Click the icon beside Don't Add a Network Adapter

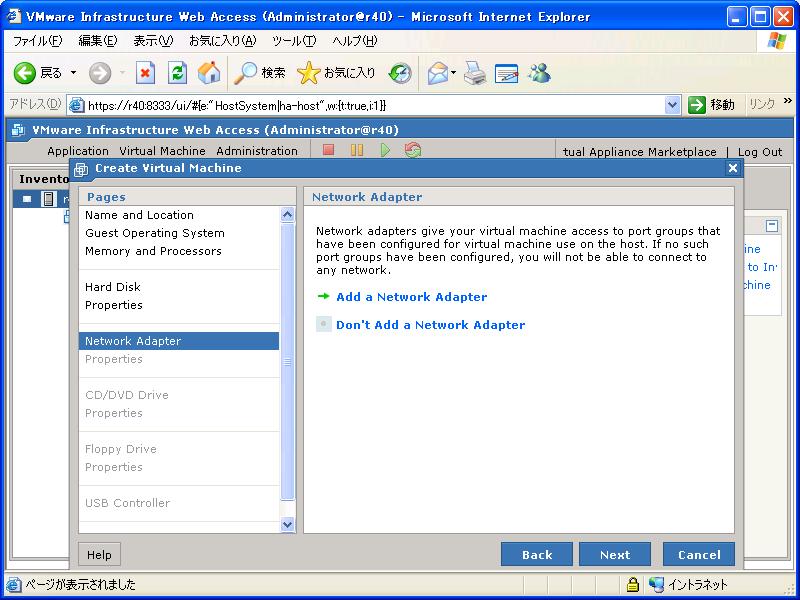323,324
